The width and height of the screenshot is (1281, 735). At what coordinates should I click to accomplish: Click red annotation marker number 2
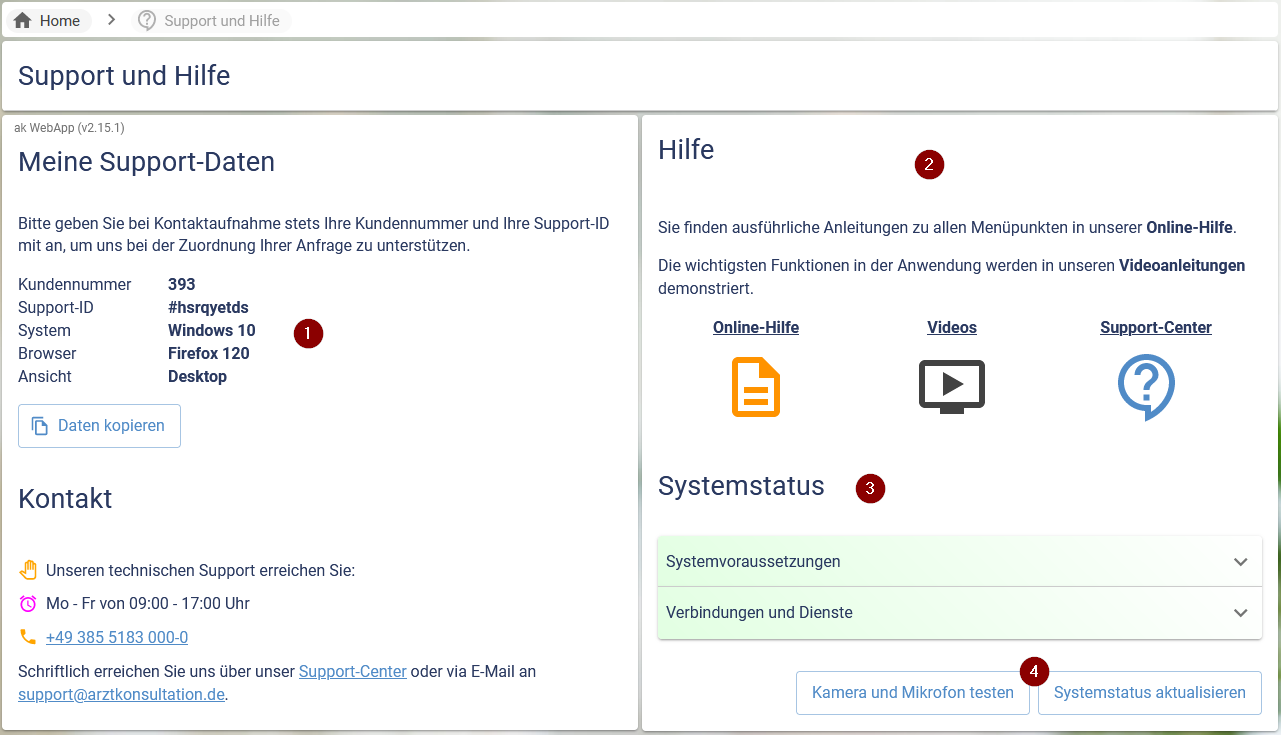point(929,165)
